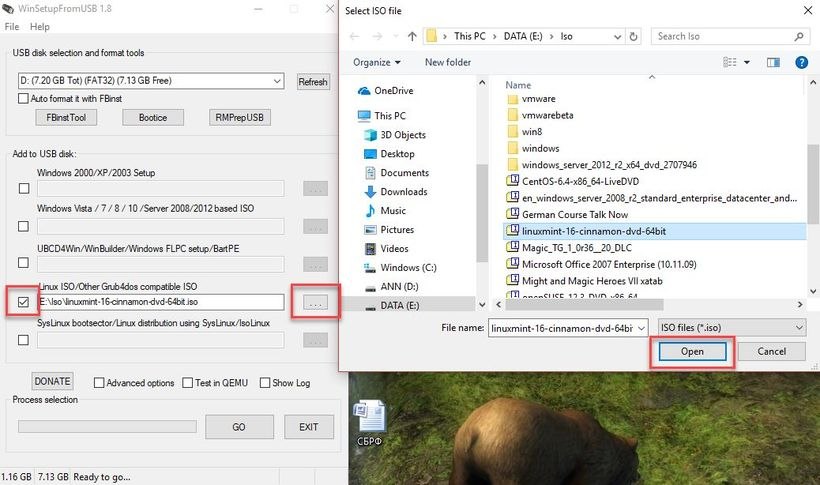Enable Auto format it with FBinst
Viewport: 820px width, 485px height.
point(24,99)
